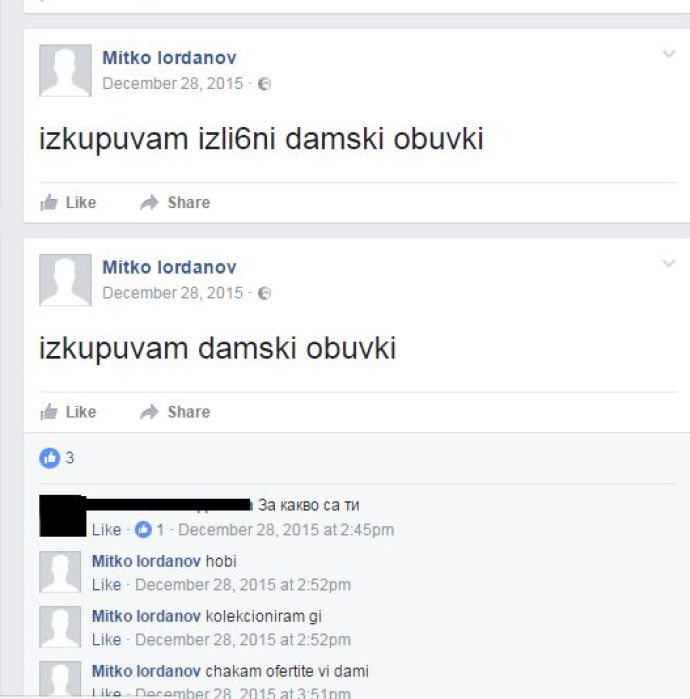690x699 pixels.
Task: Open Mitko Iordanov profile from second post header
Action: (169, 267)
